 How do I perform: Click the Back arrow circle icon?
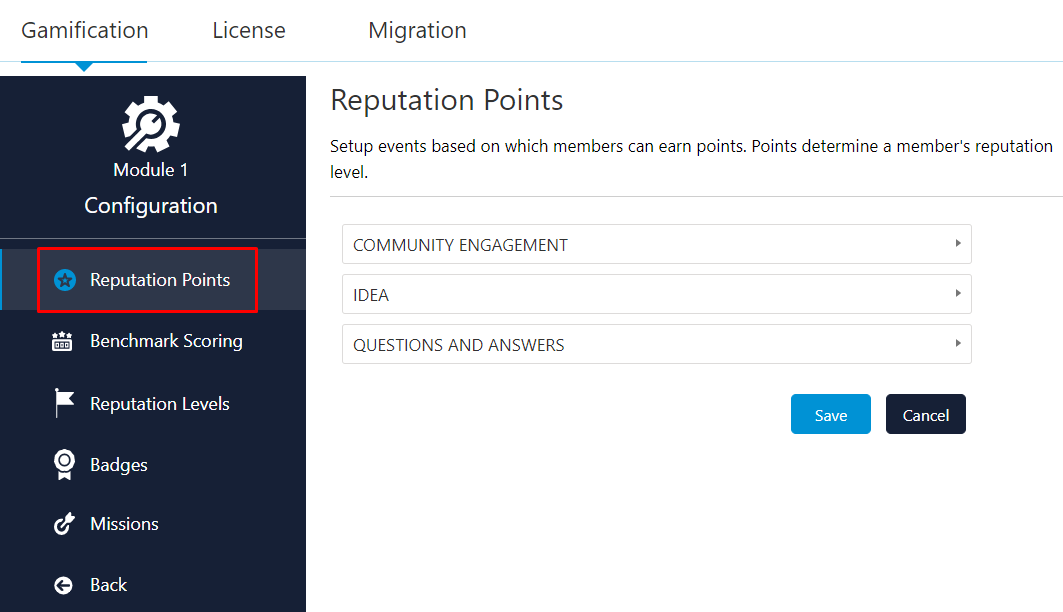(x=63, y=585)
